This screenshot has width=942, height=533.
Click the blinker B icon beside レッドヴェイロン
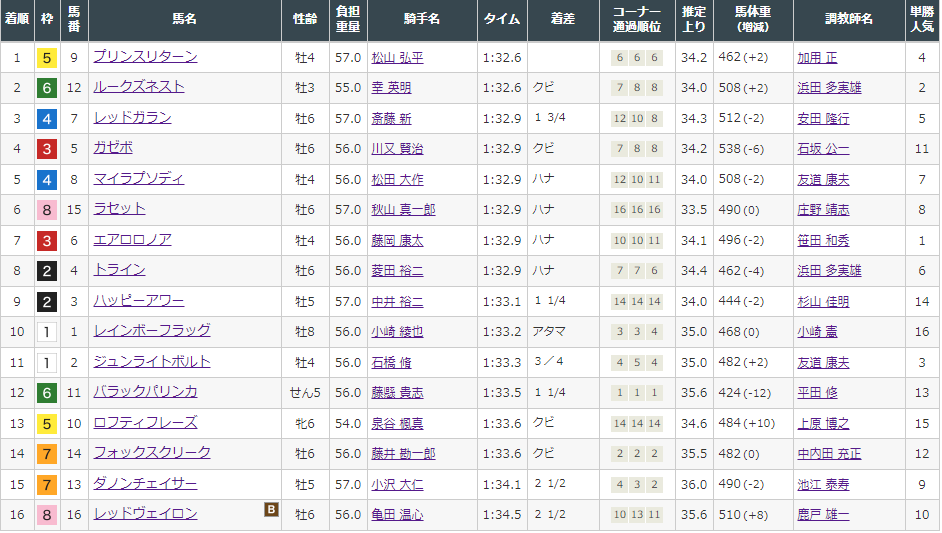272,510
